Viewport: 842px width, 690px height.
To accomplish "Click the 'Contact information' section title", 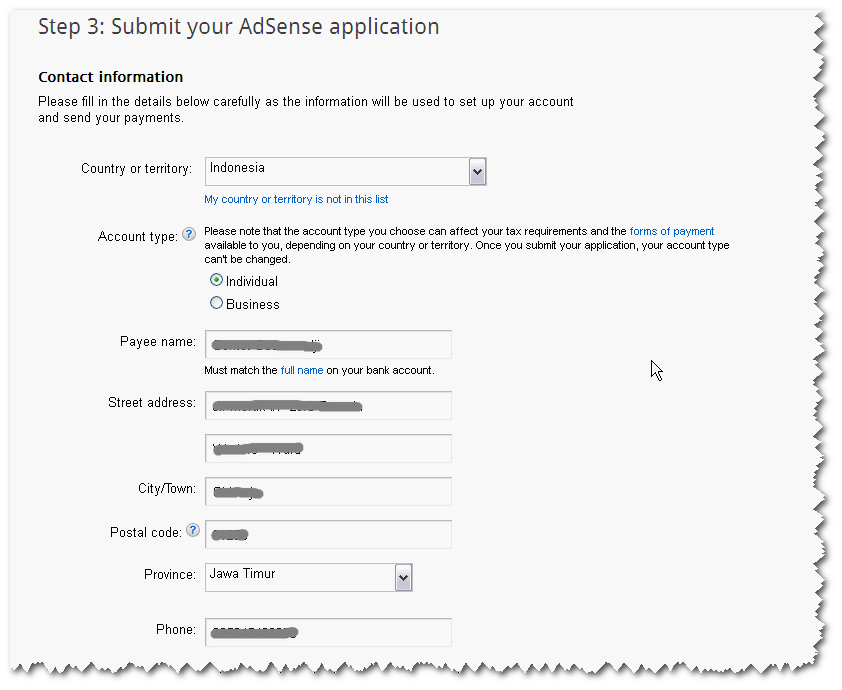I will [110, 77].
